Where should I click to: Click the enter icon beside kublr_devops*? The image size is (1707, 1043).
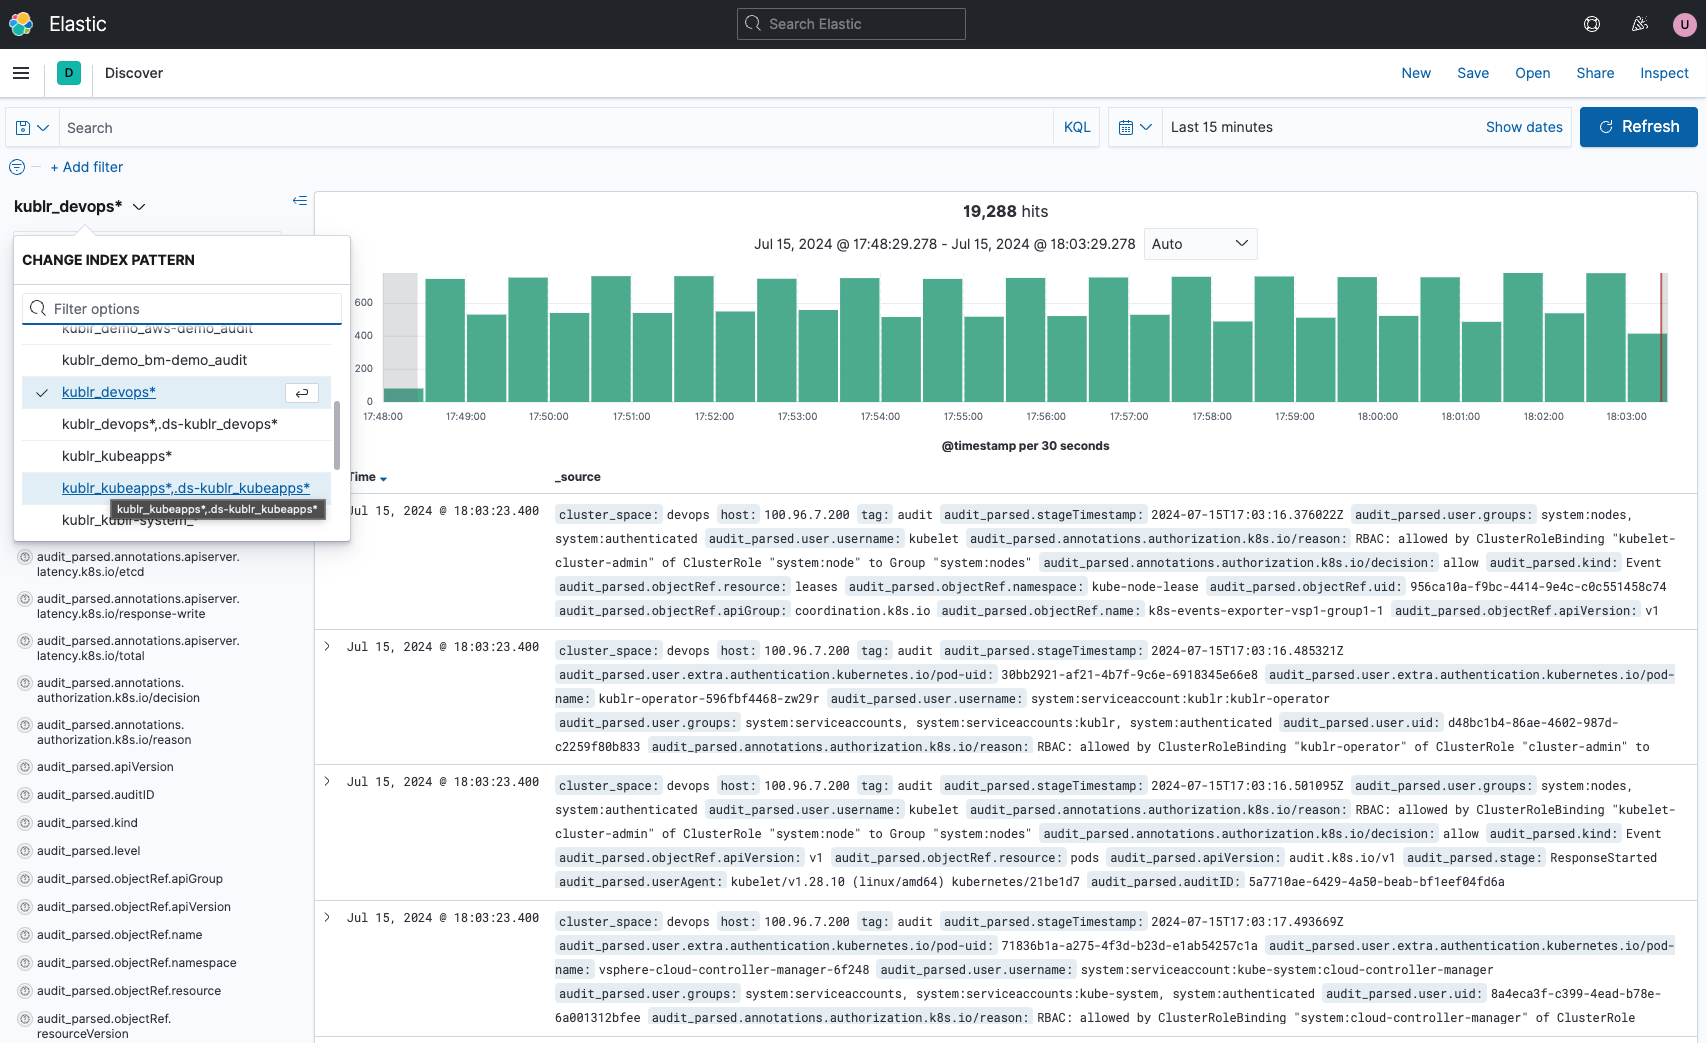[x=302, y=393]
